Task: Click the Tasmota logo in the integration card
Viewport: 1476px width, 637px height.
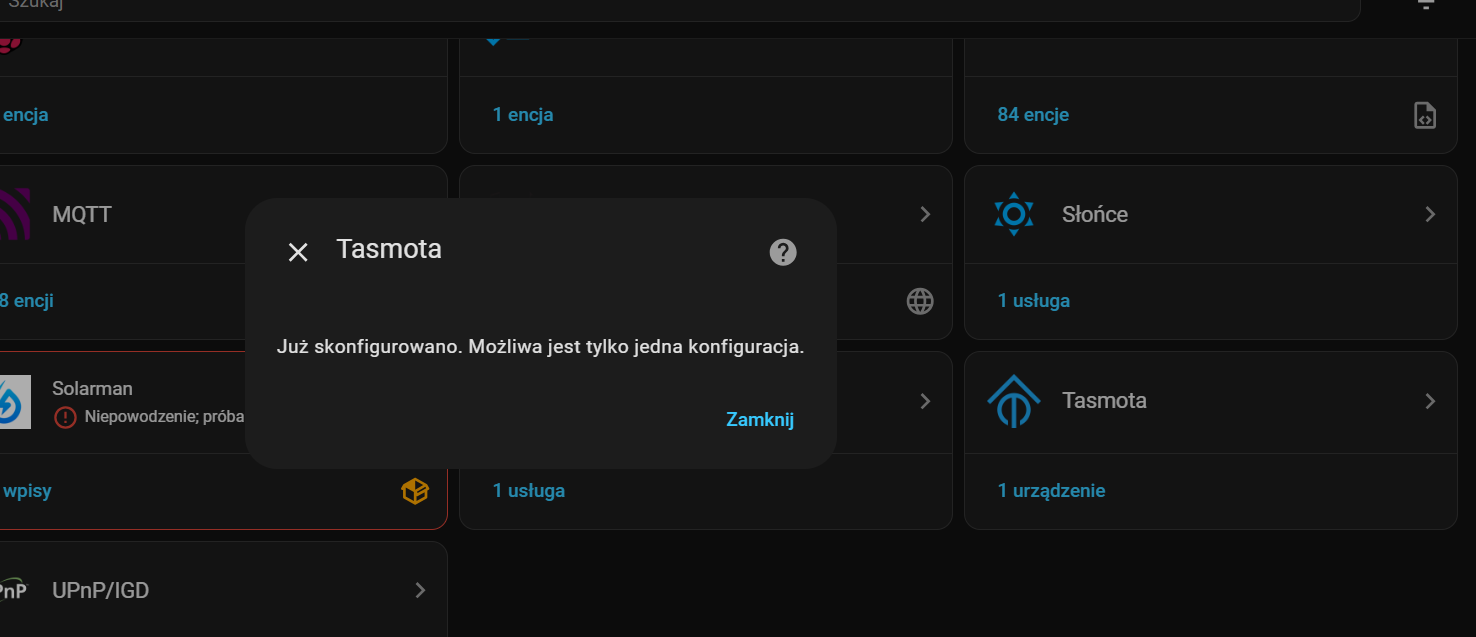Action: coord(1013,401)
